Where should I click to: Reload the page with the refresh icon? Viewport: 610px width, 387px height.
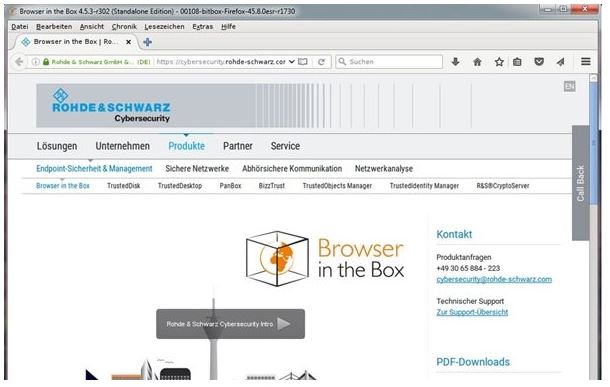click(x=321, y=62)
